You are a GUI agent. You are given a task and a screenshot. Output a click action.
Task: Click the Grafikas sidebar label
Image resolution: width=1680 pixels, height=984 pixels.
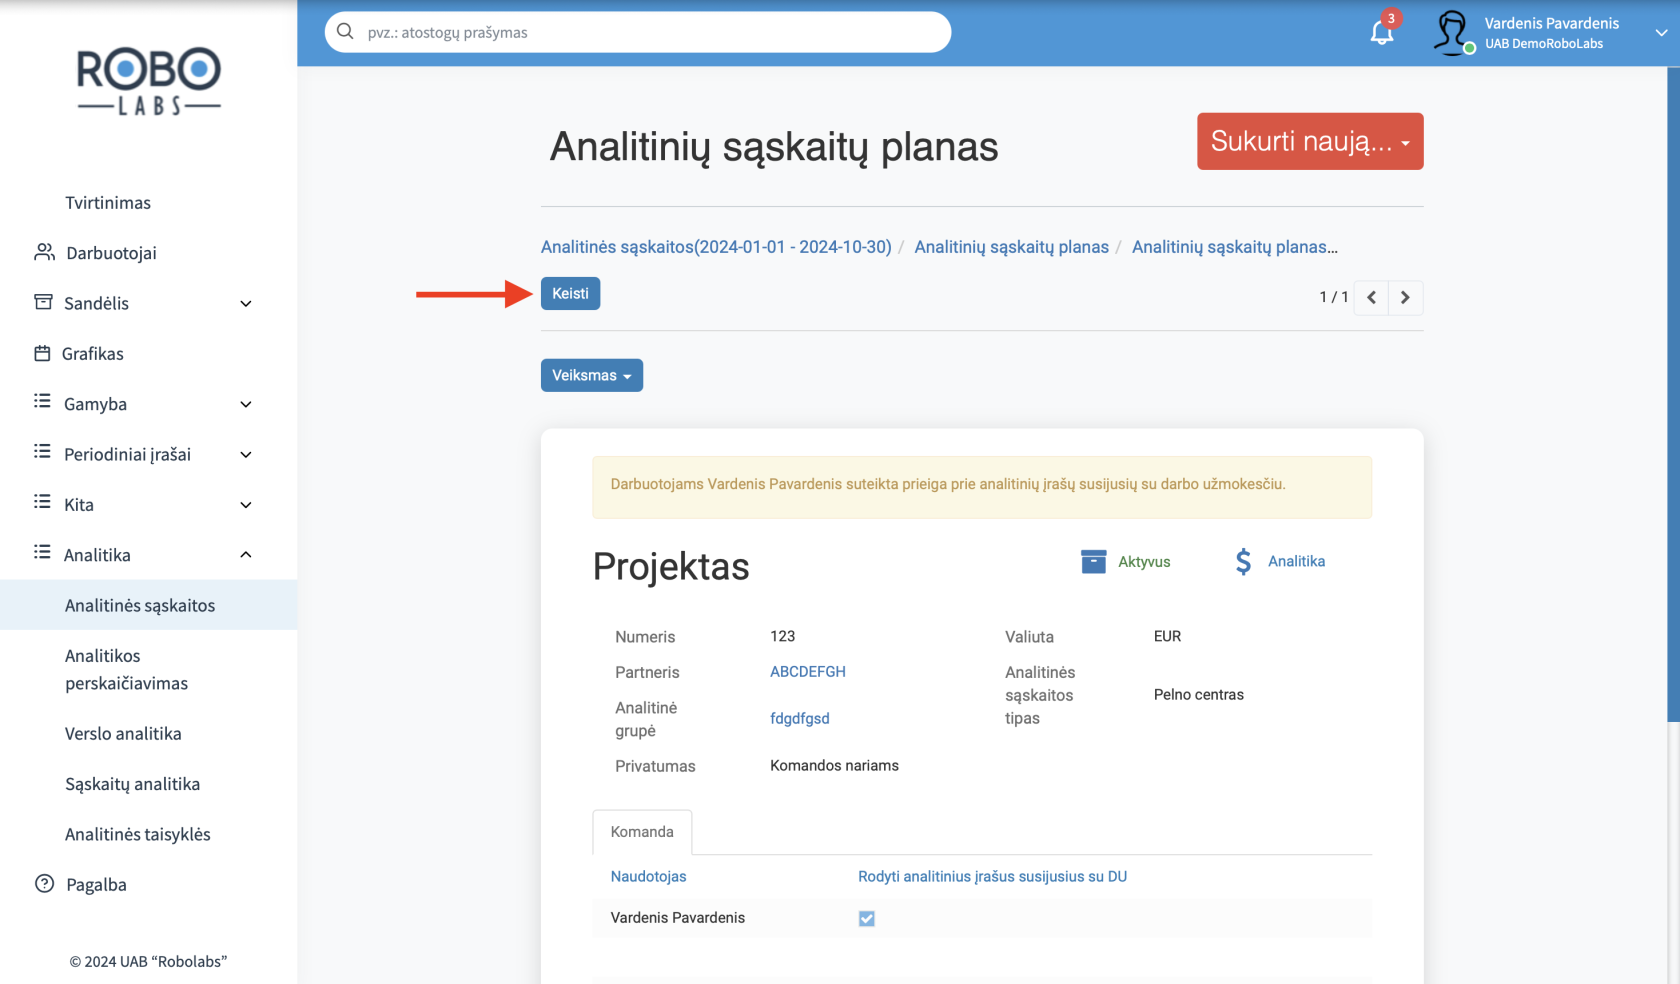pos(93,354)
